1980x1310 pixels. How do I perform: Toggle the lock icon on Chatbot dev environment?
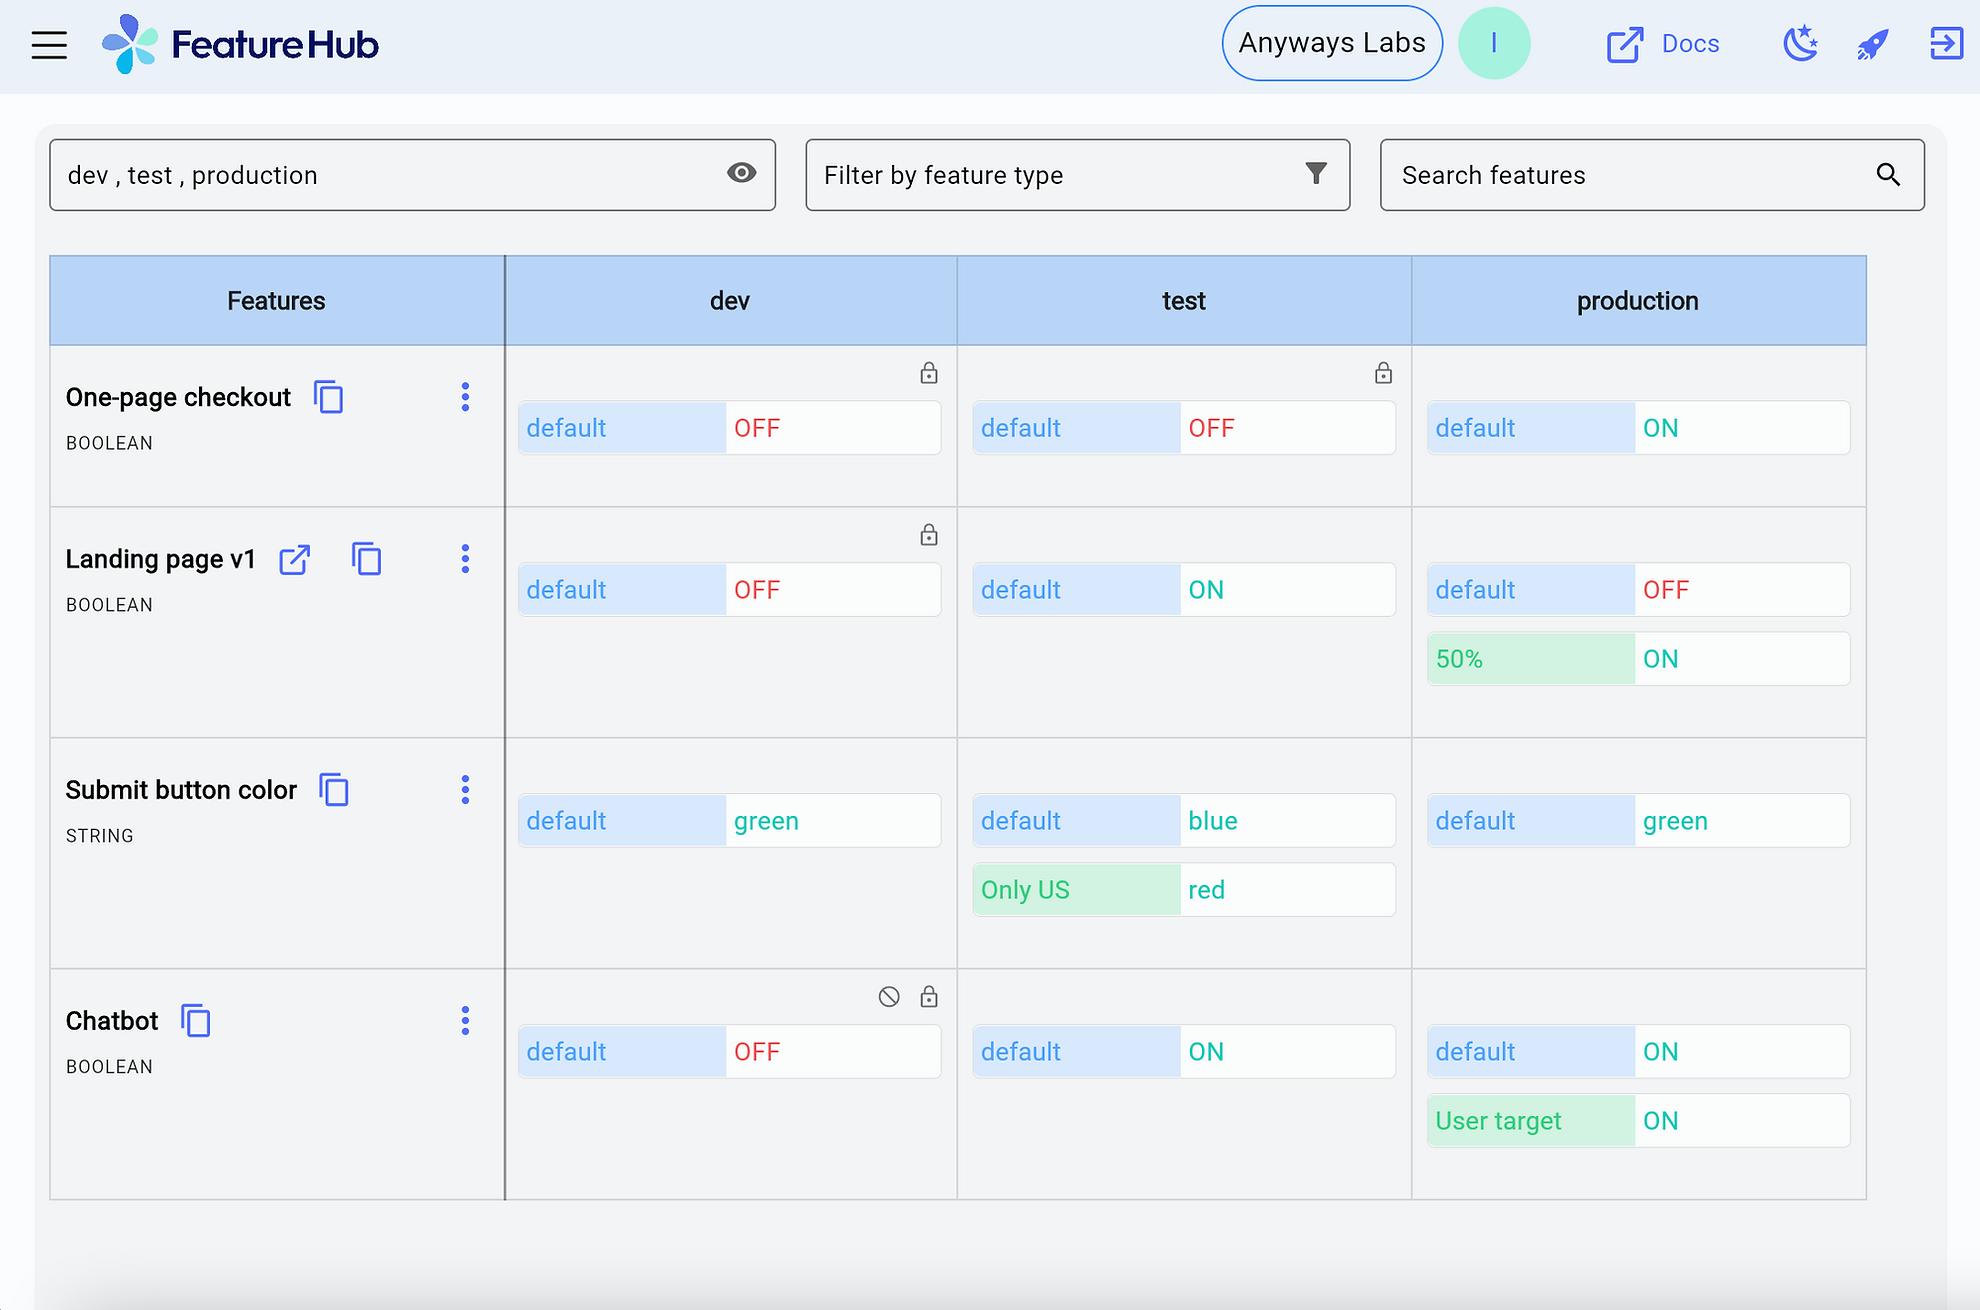pyautogui.click(x=928, y=999)
